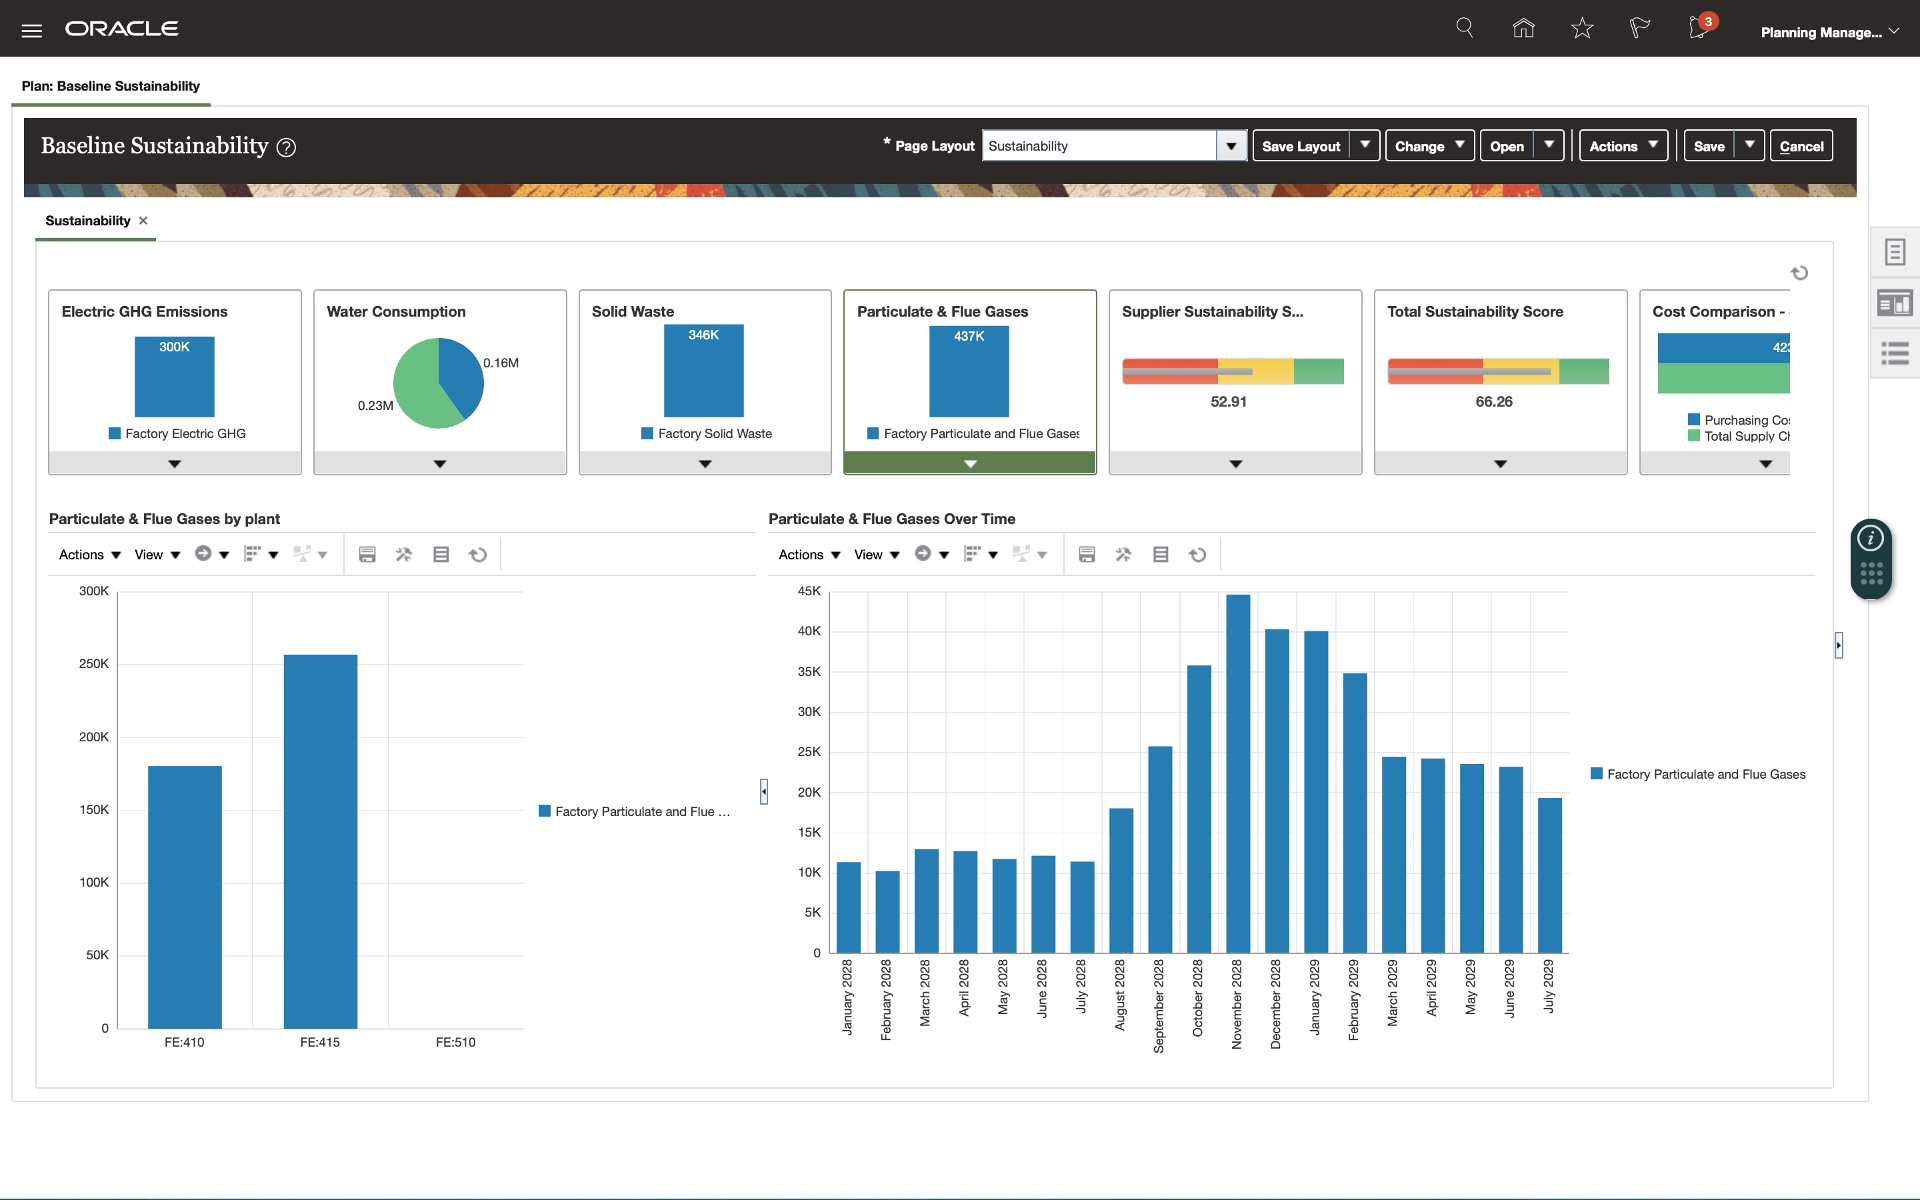The height and width of the screenshot is (1200, 1920).
Task: Refresh the Particulate Over Time chart
Action: (1197, 555)
